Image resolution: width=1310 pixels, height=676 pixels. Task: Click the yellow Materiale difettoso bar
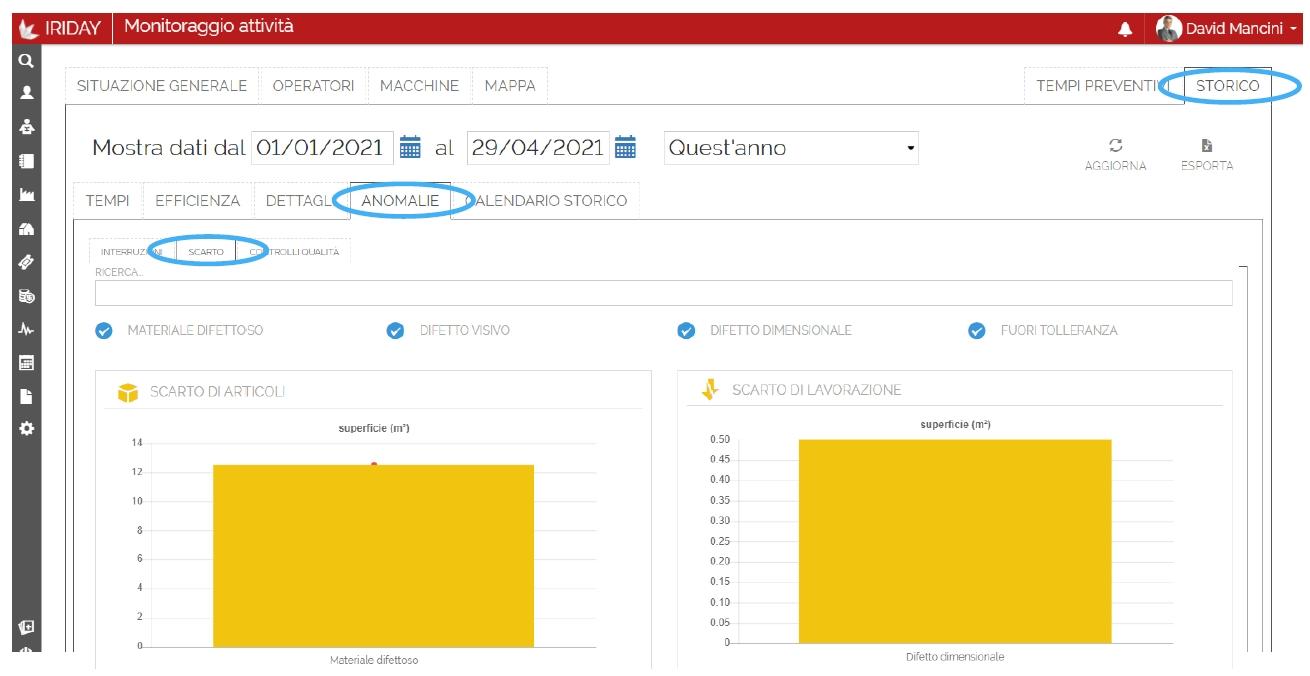[x=373, y=555]
